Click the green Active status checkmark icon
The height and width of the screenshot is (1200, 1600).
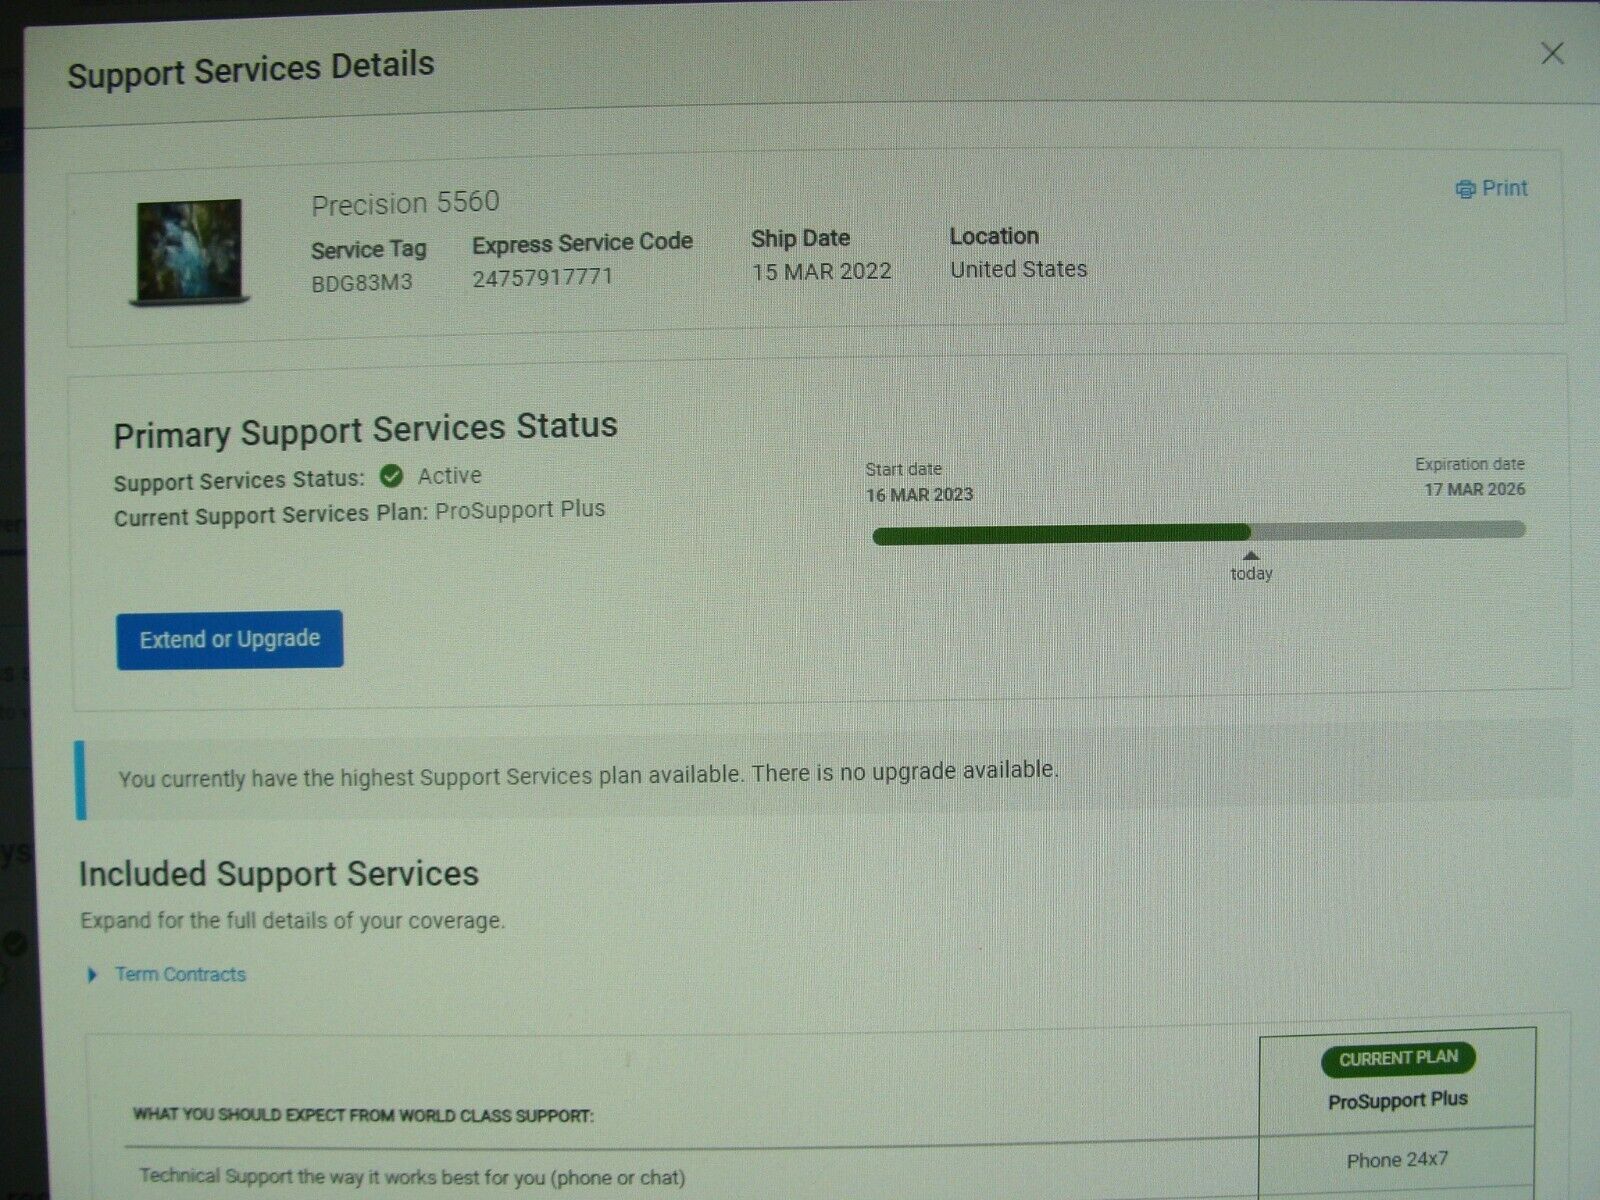click(392, 476)
